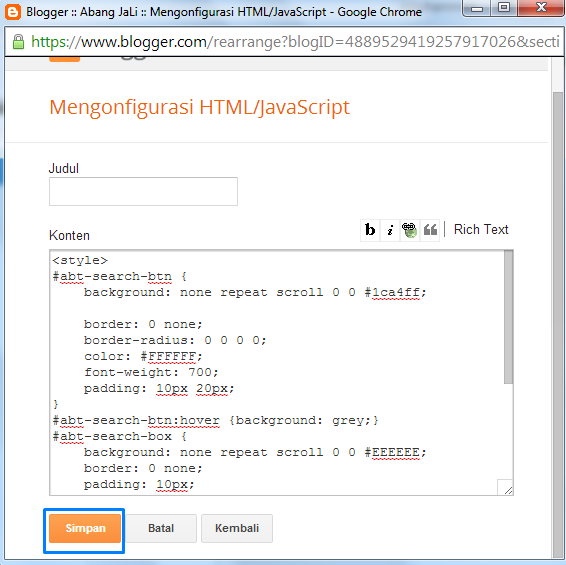The image size is (566, 565).
Task: Click the 'color: #FFFFFF;' line
Action: coord(143,356)
